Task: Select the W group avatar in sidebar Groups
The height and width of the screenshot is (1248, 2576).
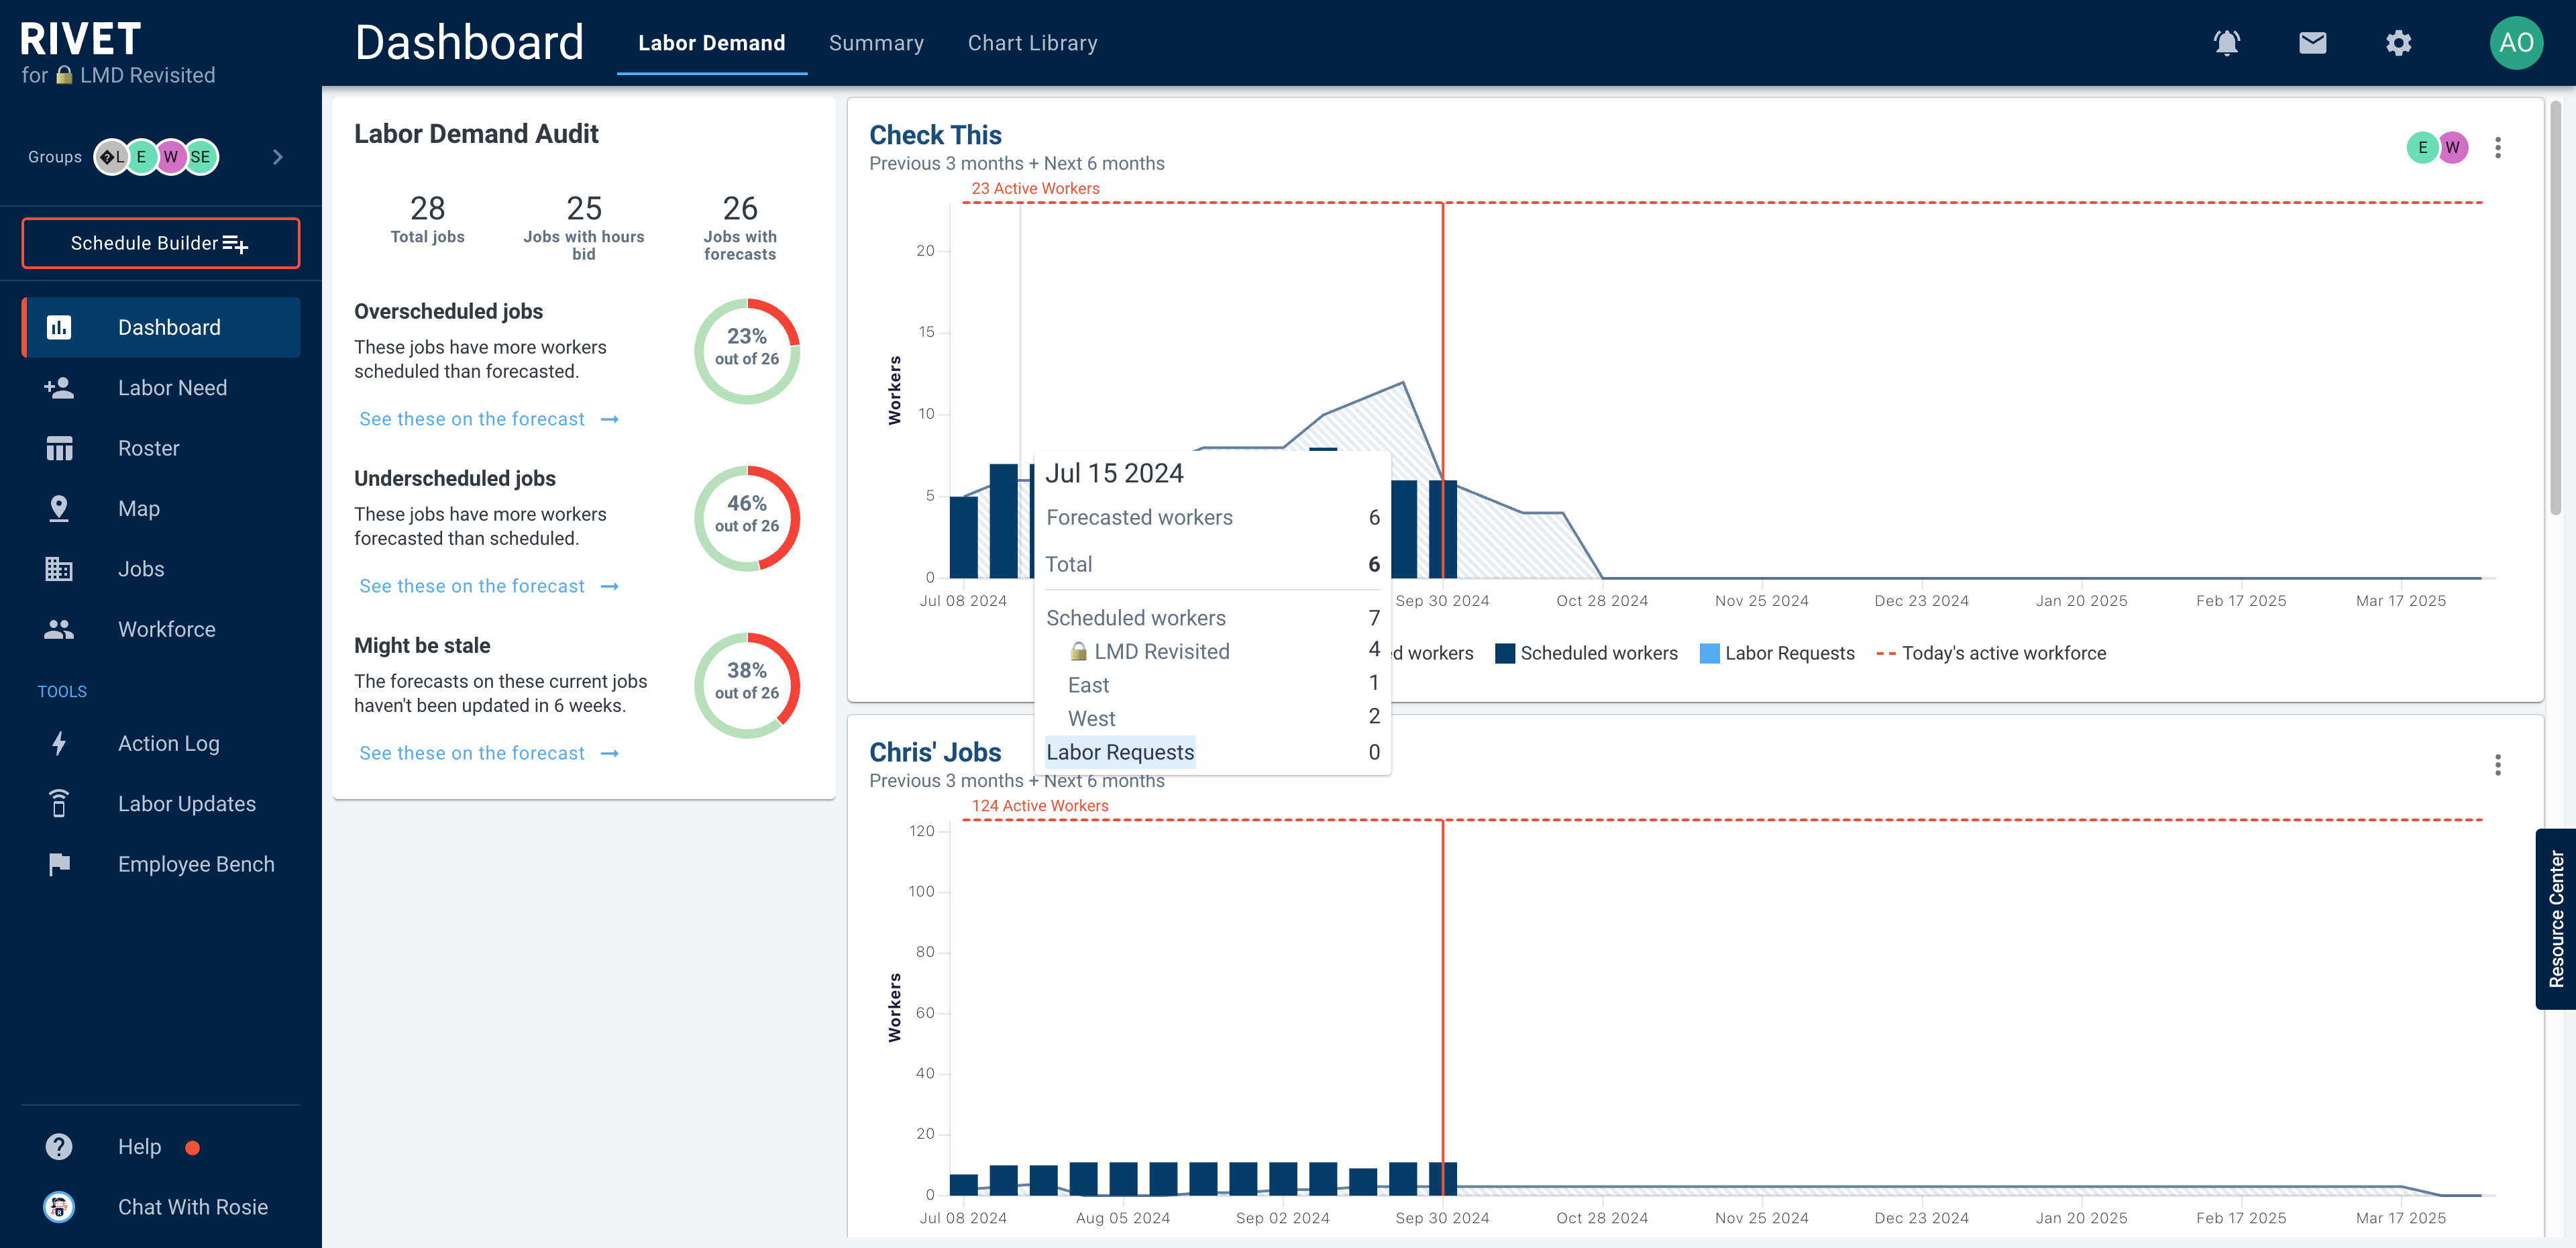Action: point(171,157)
